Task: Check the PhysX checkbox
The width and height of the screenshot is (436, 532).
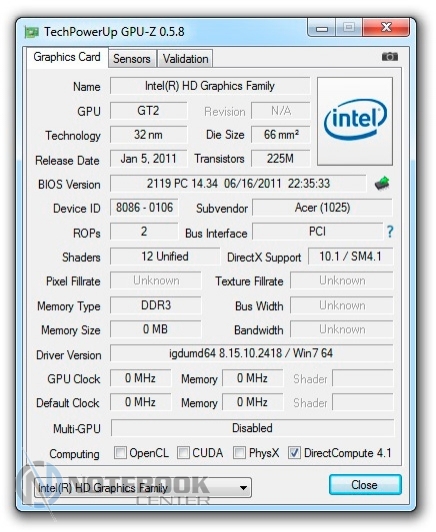Action: coord(239,452)
